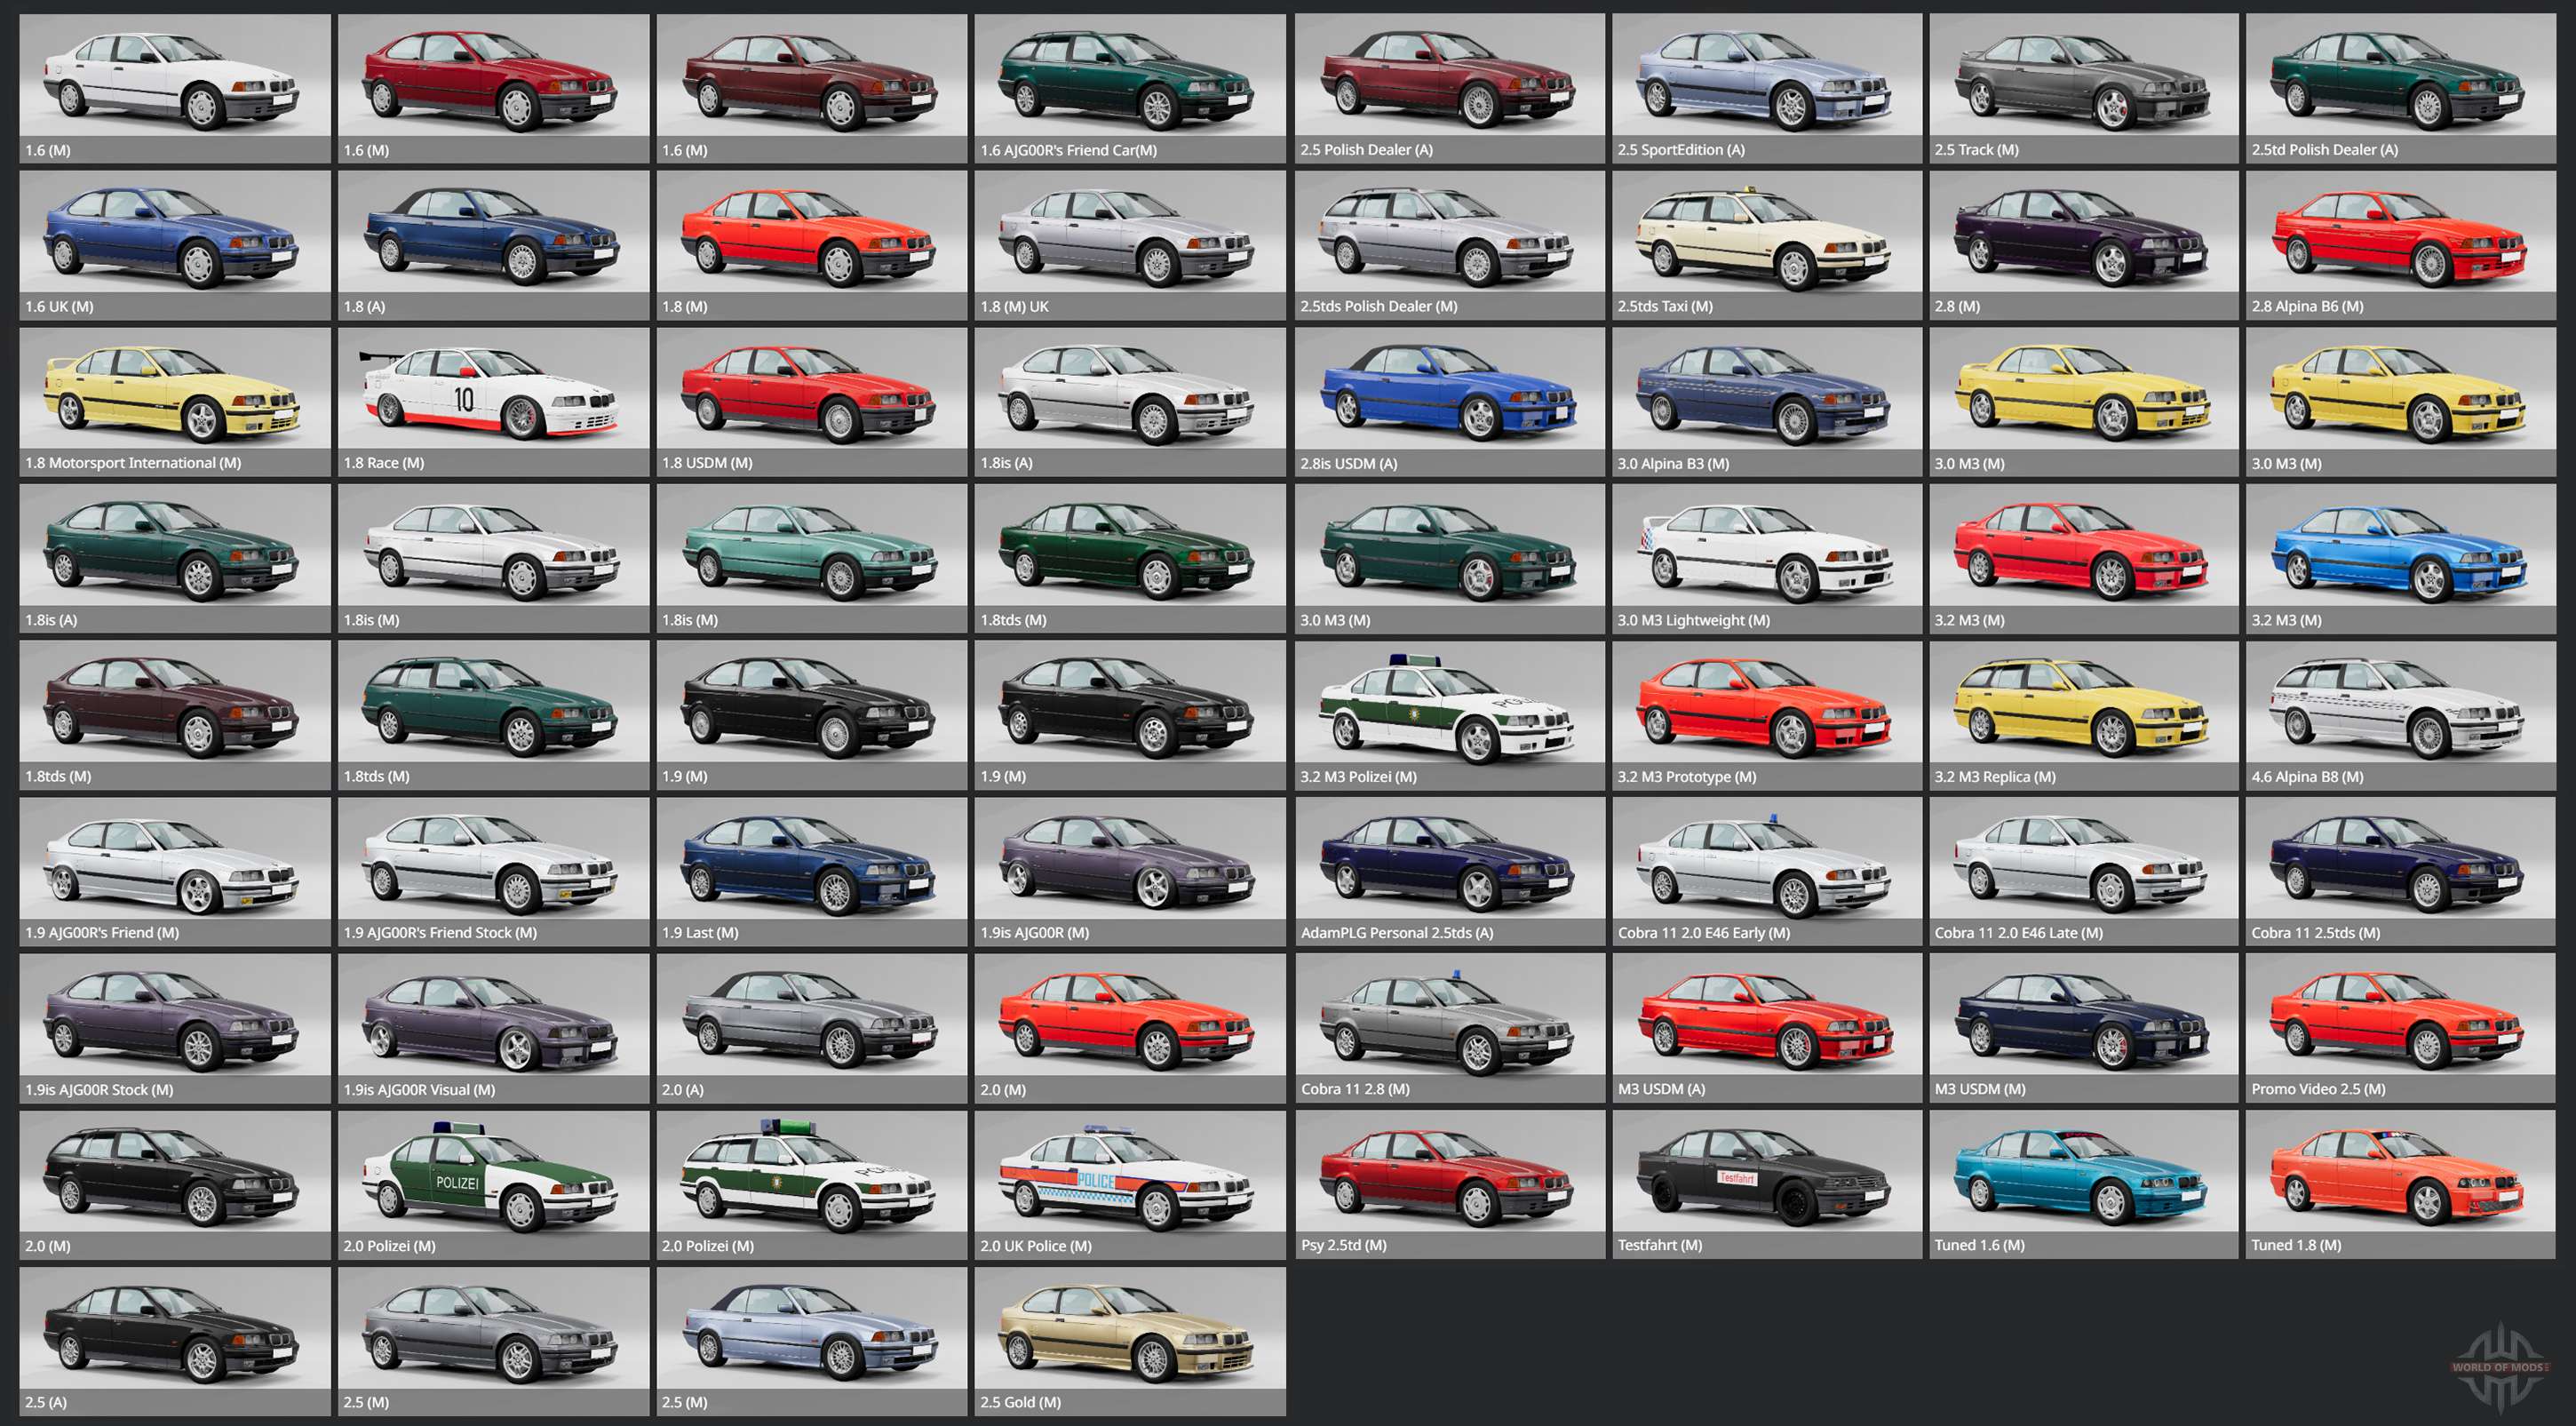Select the 1.6 AJG00R's Friend Car(M) thumbnail
This screenshot has width=2576, height=1426.
(1130, 89)
